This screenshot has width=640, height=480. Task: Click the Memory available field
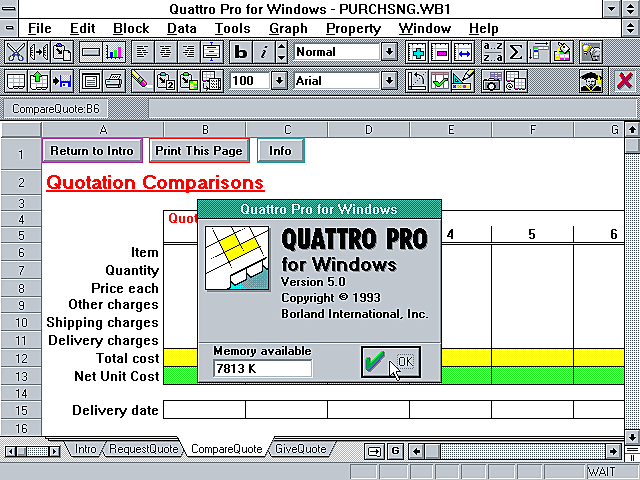pos(262,369)
